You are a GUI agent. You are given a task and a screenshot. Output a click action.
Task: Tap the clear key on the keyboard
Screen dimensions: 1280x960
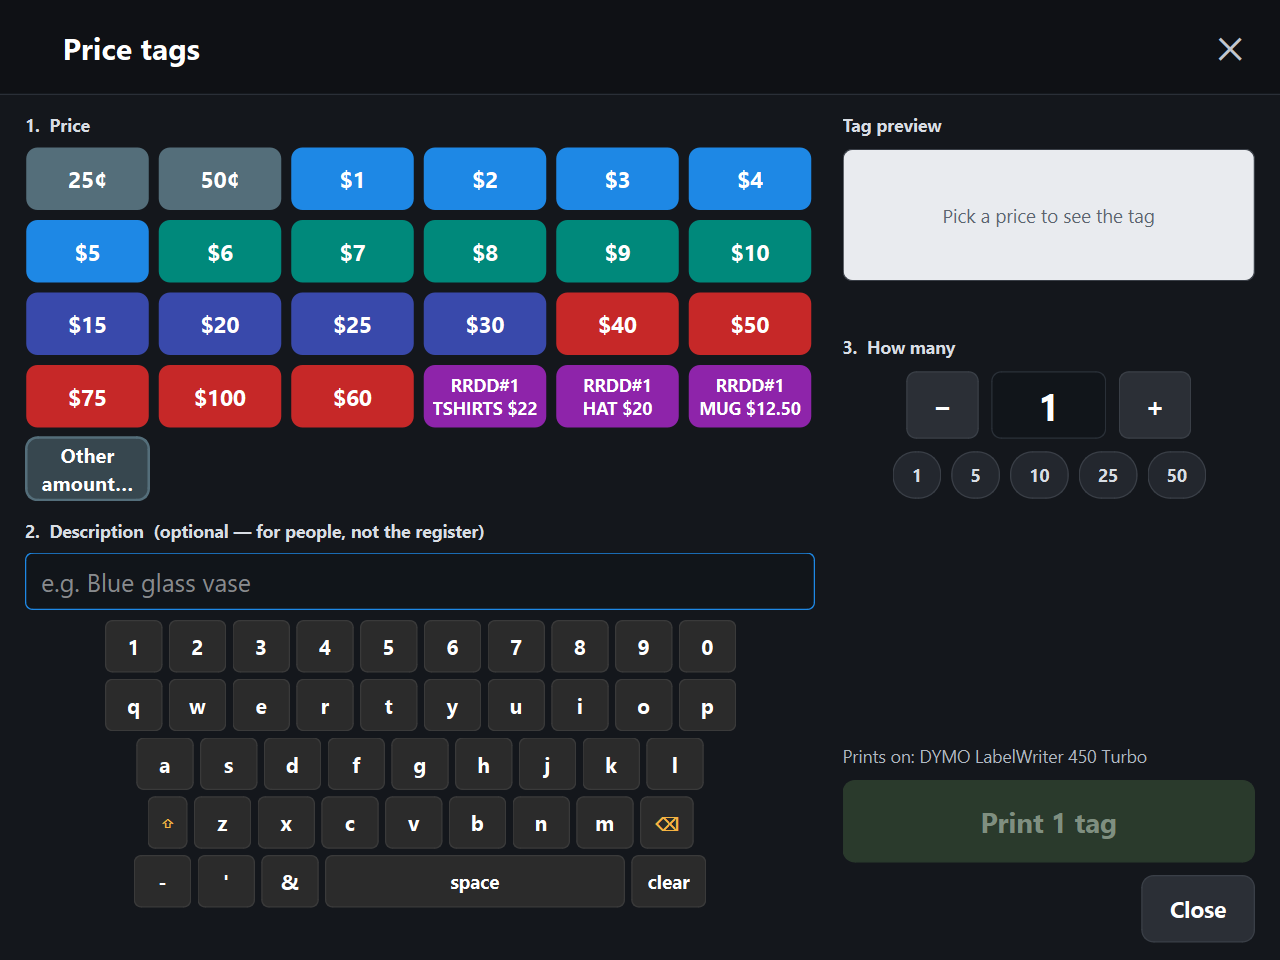pos(668,882)
